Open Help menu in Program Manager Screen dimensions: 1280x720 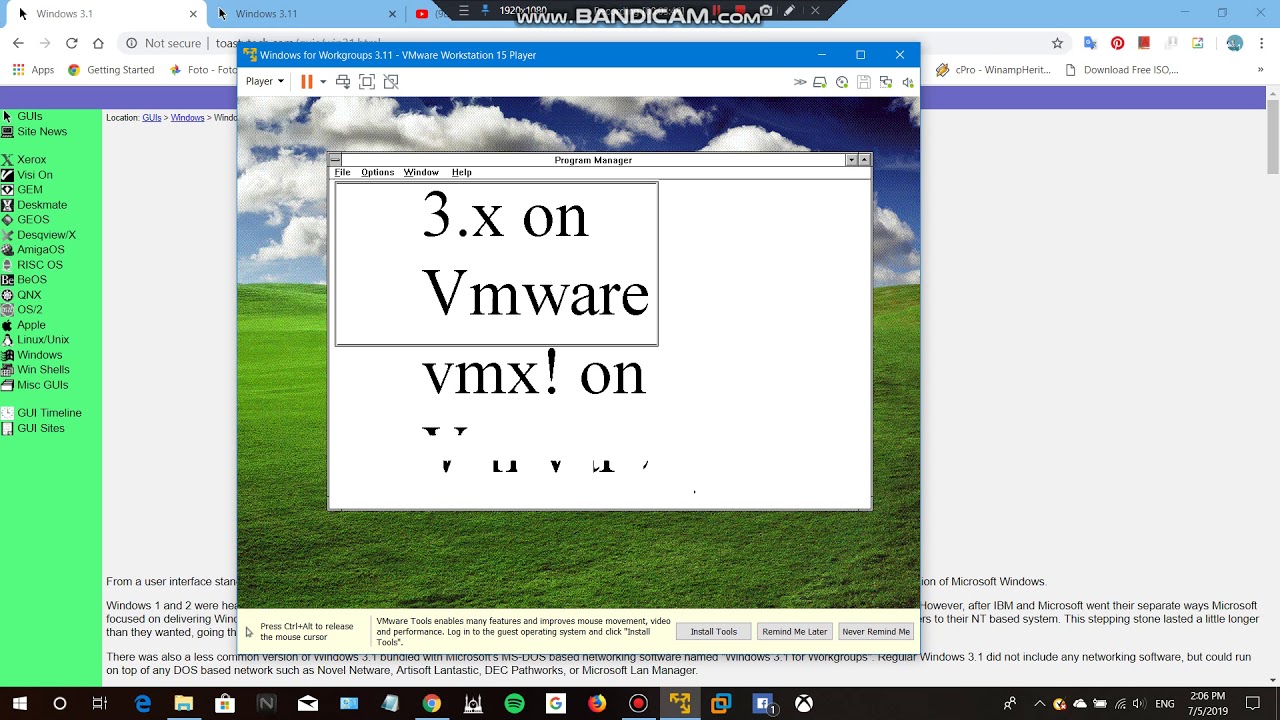coord(461,172)
